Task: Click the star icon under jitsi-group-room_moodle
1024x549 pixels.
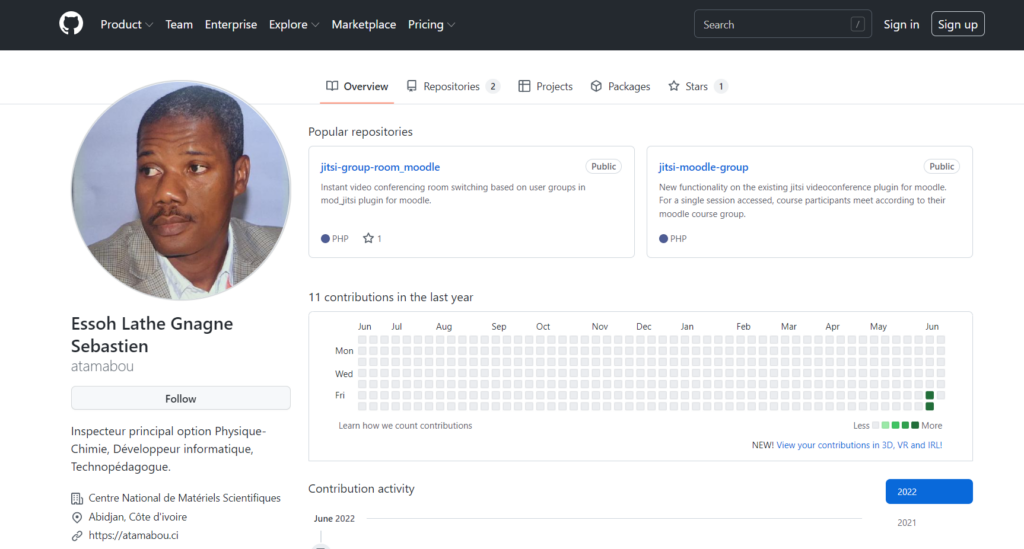Action: (x=368, y=239)
